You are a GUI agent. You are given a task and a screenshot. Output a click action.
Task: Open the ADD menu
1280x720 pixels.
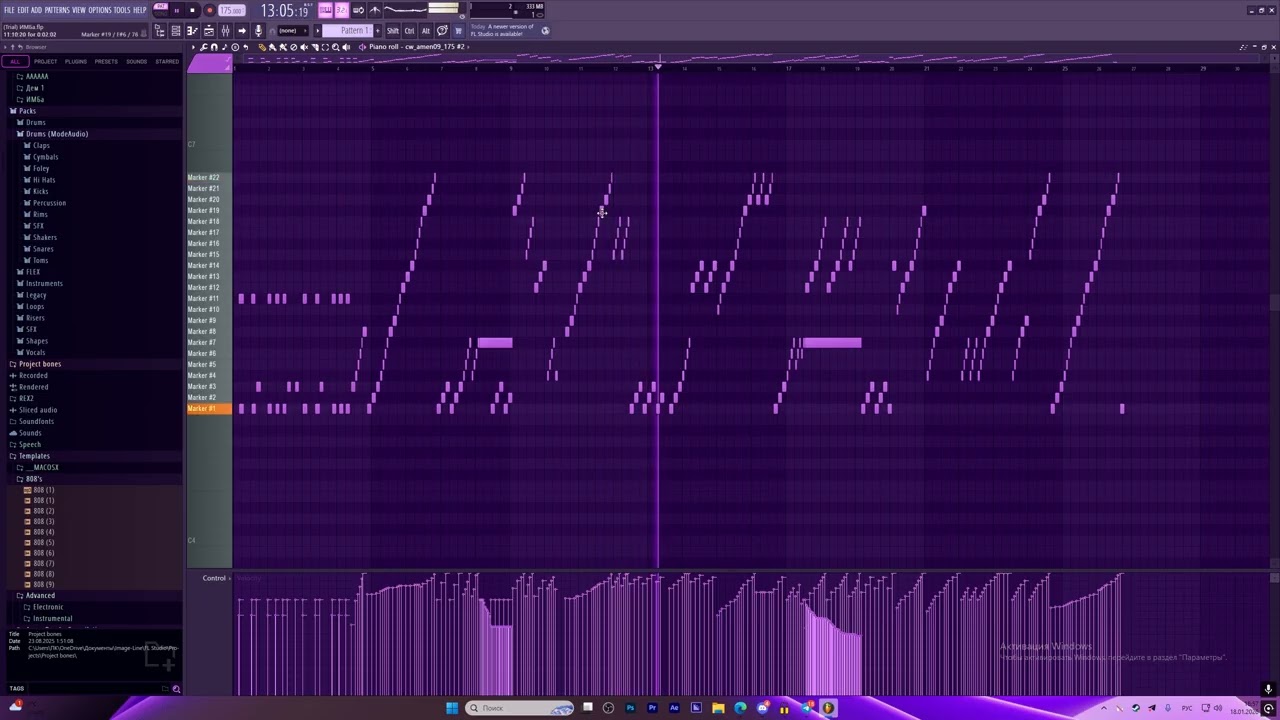[x=36, y=10]
